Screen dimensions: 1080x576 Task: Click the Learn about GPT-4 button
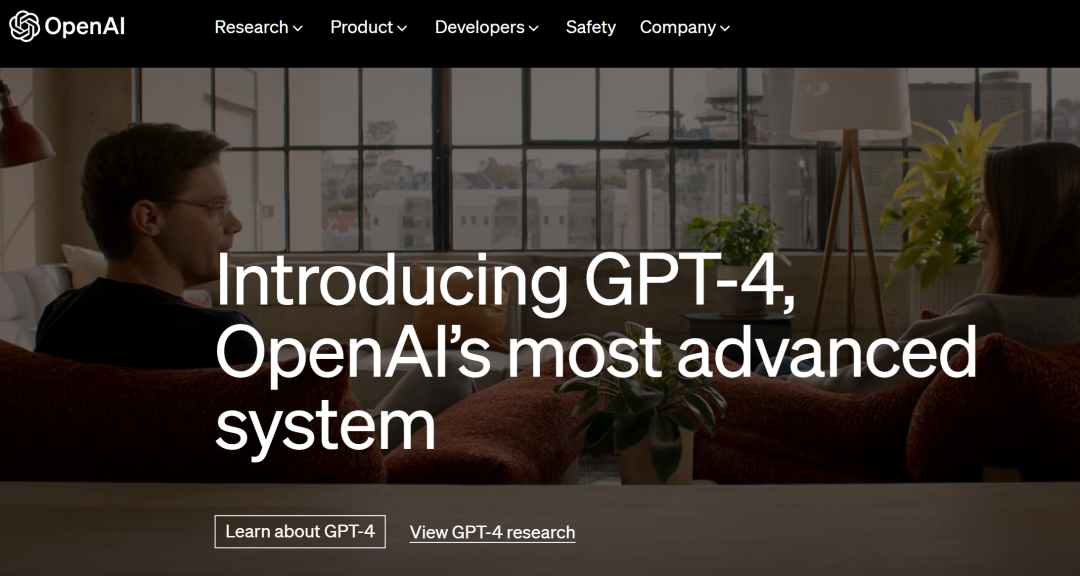pyautogui.click(x=300, y=532)
